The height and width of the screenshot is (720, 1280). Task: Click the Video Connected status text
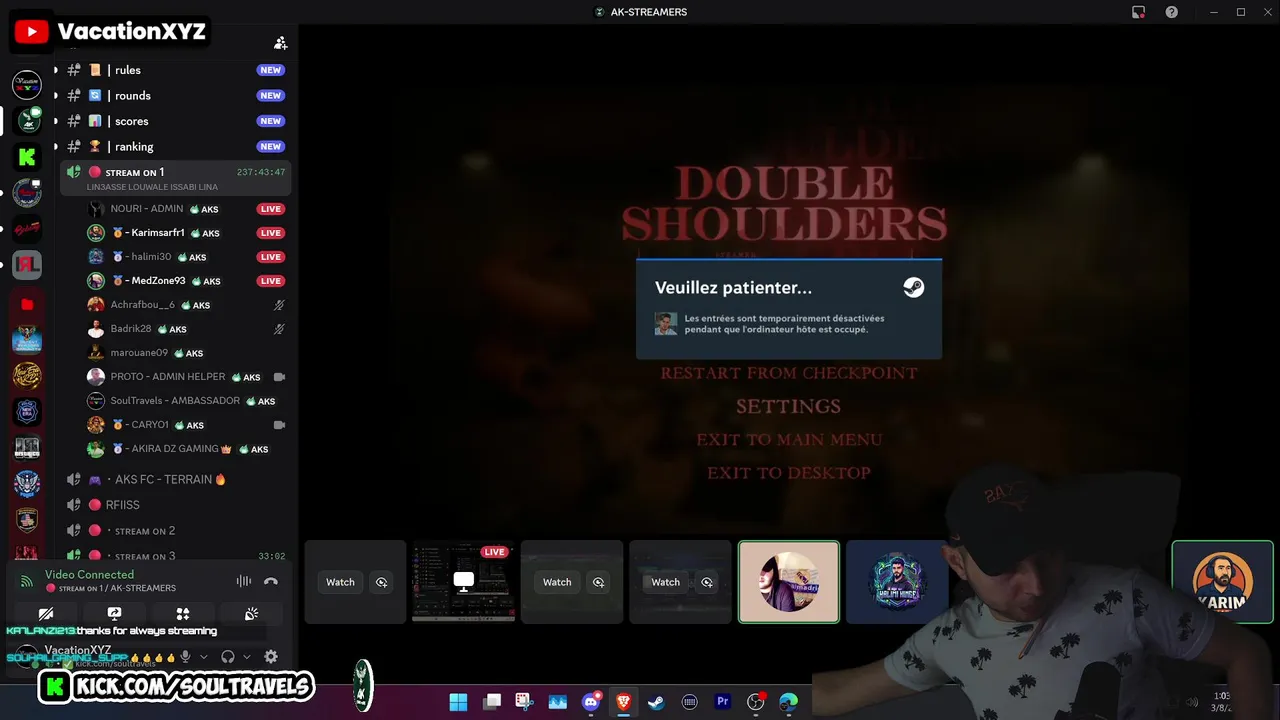89,575
